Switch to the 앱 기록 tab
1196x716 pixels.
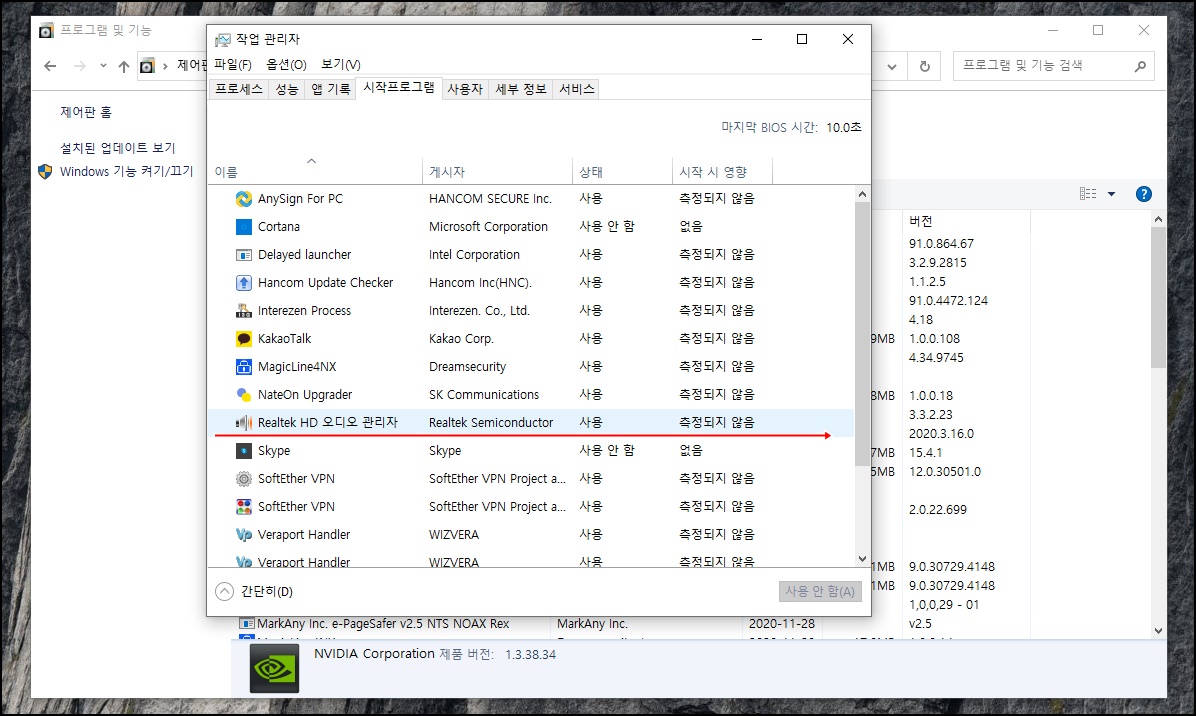tap(330, 89)
